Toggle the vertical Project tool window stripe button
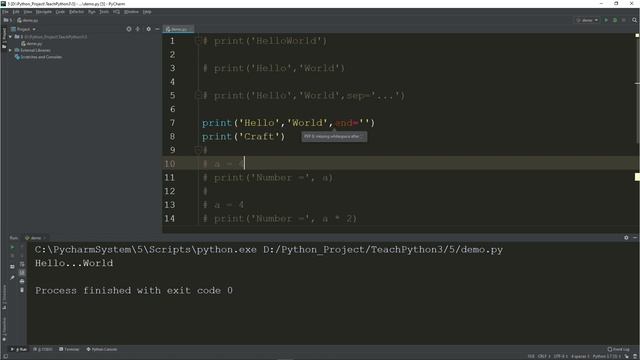 click(x=4, y=37)
